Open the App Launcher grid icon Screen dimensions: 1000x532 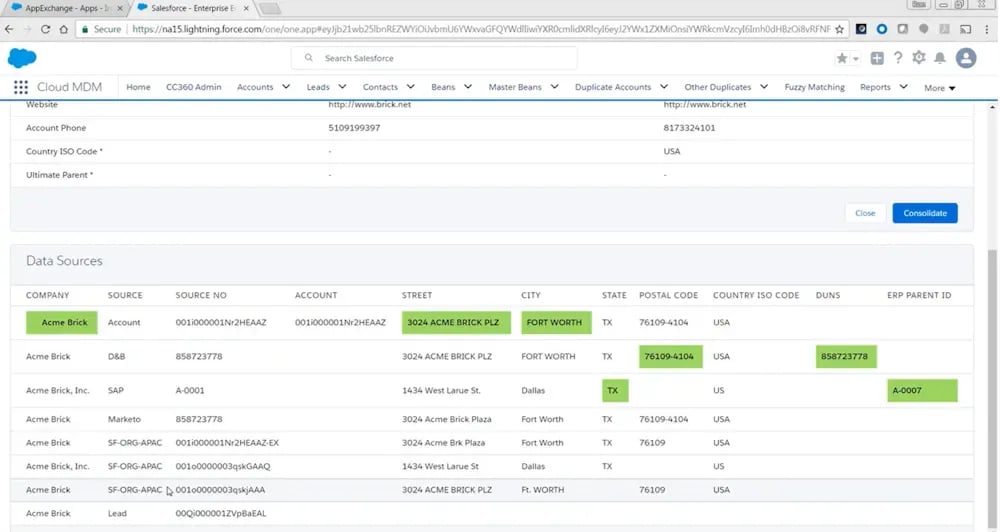point(20,87)
